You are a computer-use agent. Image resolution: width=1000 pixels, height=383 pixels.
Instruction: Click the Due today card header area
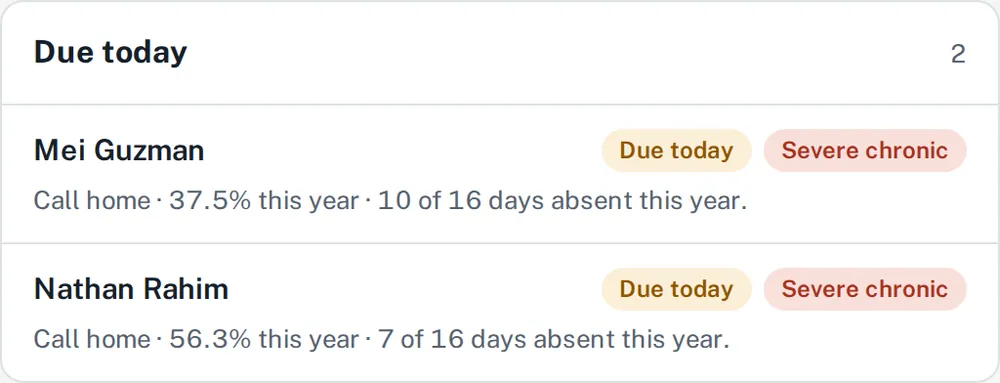pyautogui.click(x=500, y=53)
